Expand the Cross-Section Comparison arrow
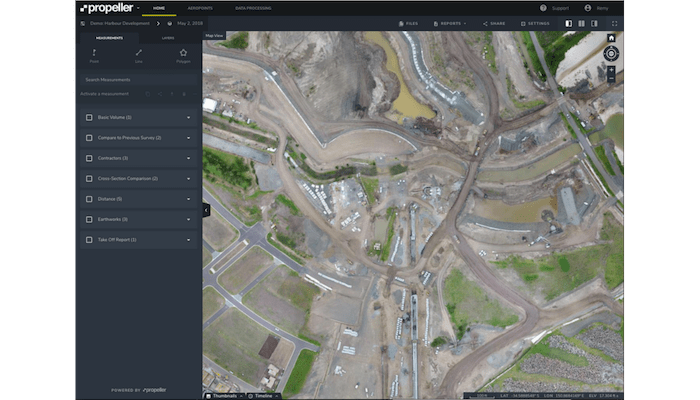The width and height of the screenshot is (700, 400). coord(188,179)
